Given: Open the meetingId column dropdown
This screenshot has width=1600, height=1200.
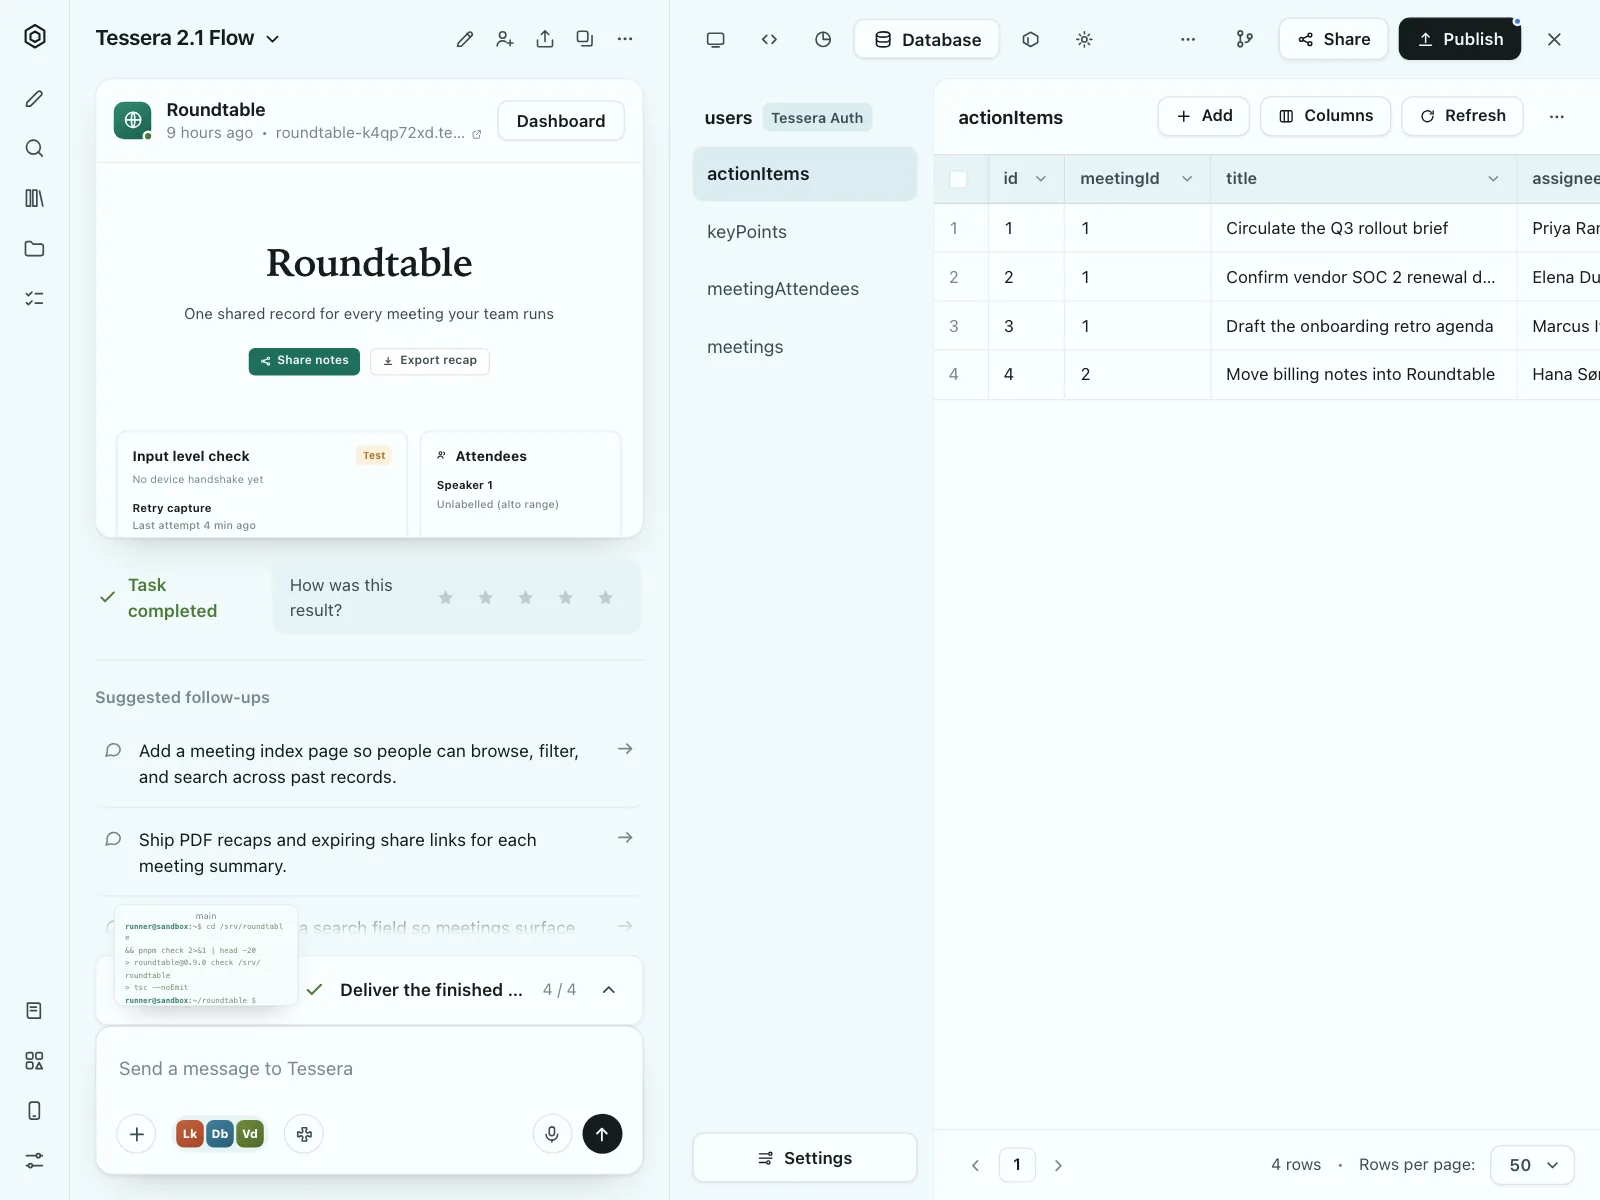Looking at the screenshot, I should coord(1187,179).
